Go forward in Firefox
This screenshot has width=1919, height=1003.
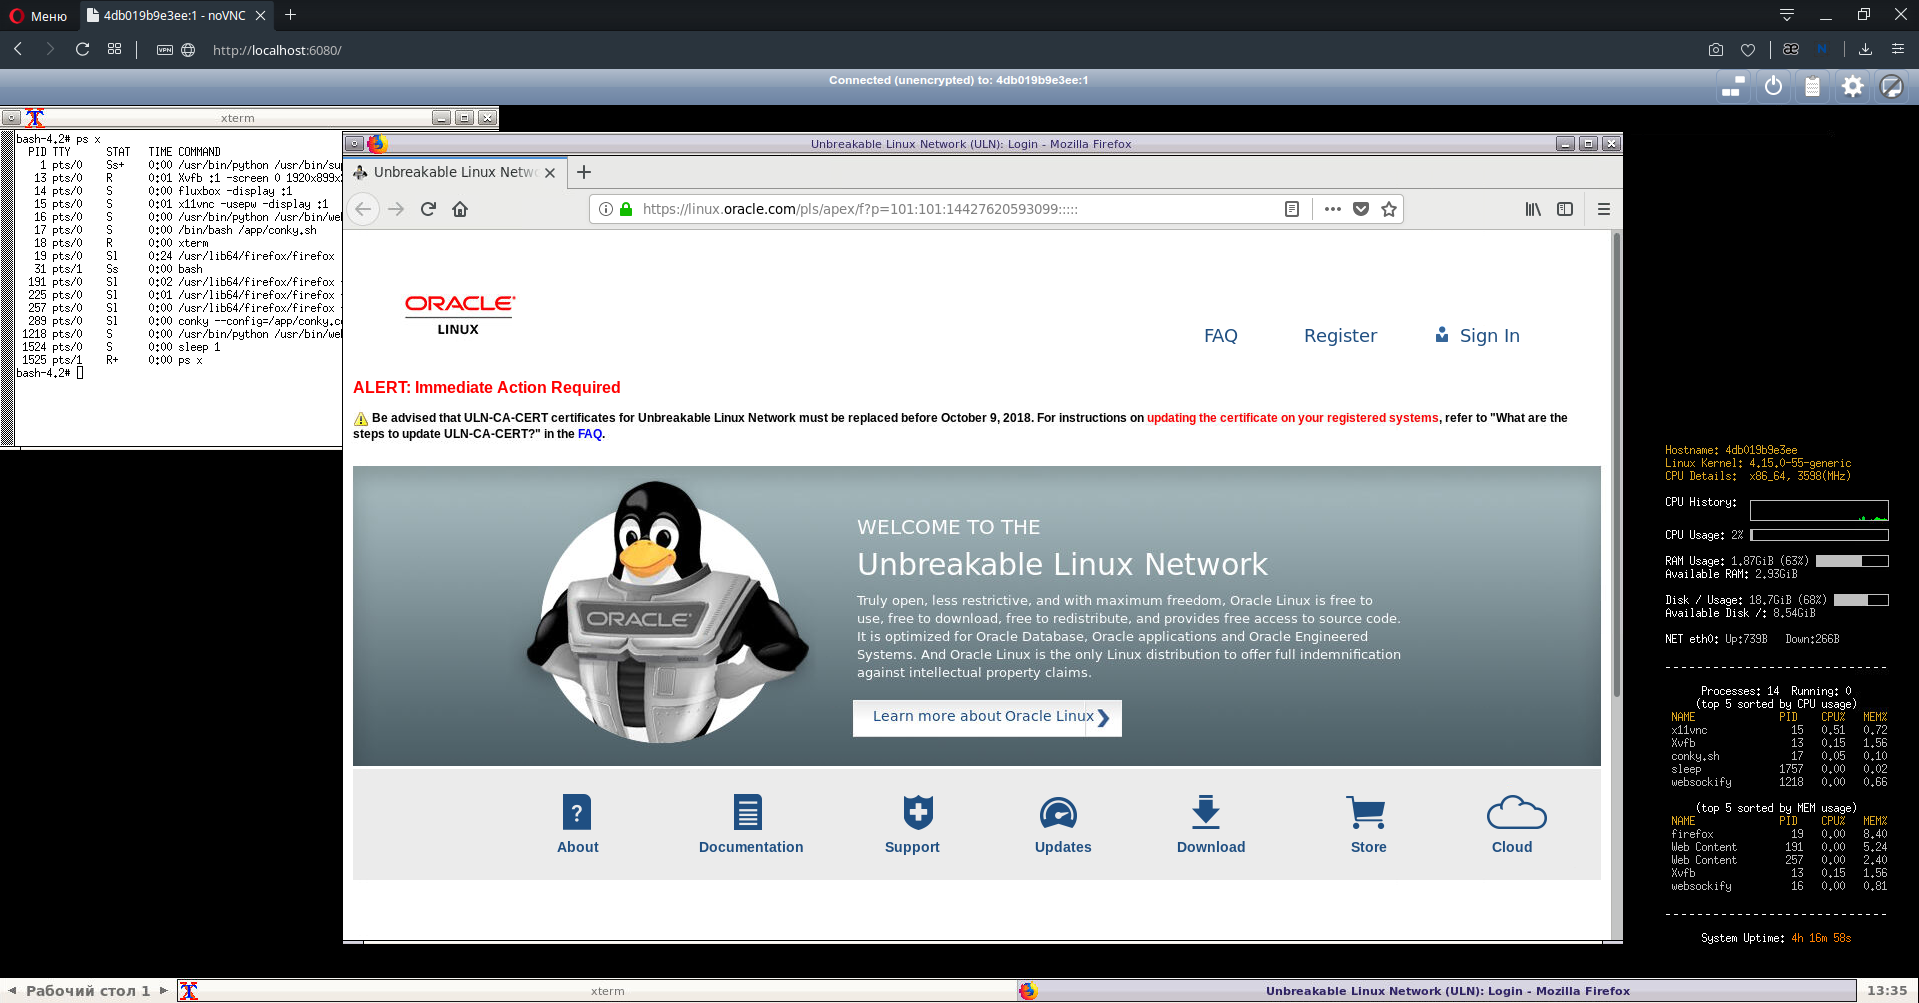click(396, 209)
